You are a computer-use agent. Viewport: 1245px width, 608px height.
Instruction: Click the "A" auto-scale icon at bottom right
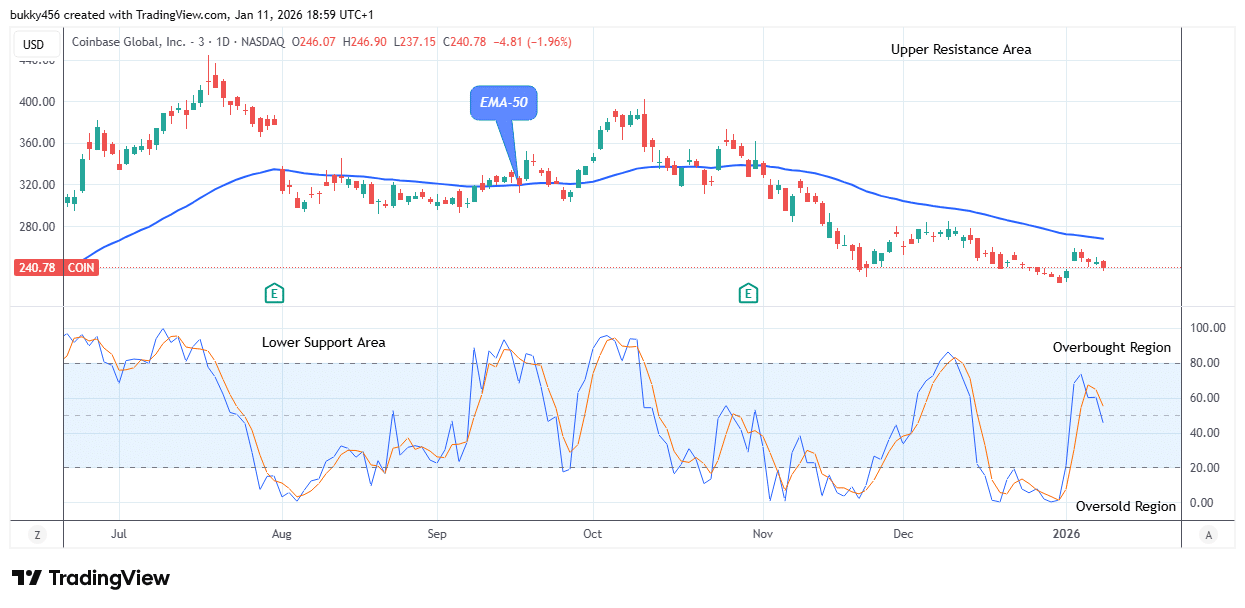[x=1208, y=535]
